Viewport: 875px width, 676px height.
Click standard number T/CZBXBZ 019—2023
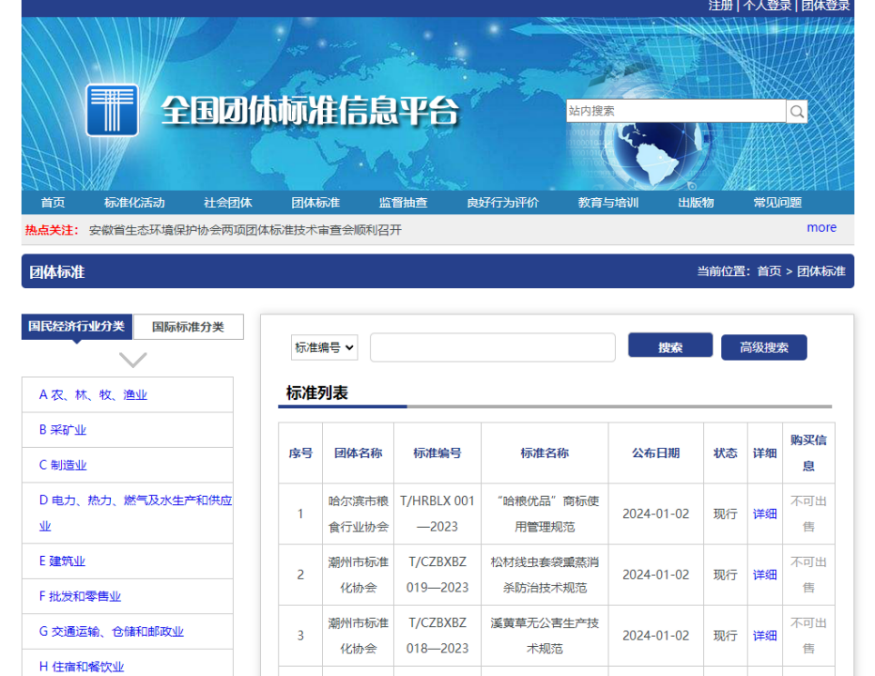437,574
